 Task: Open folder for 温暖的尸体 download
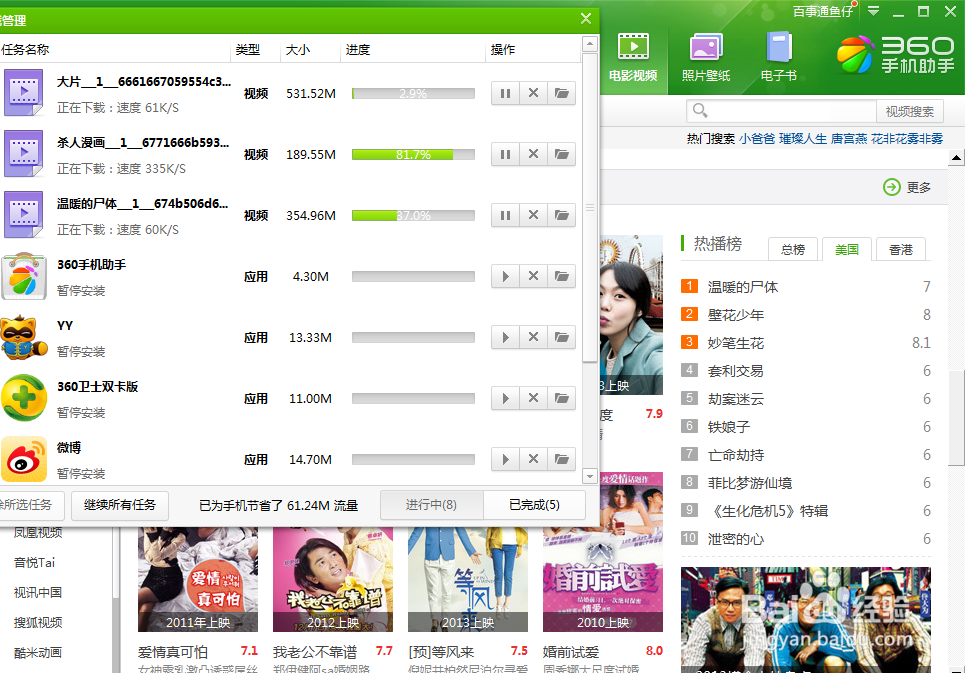point(561,215)
